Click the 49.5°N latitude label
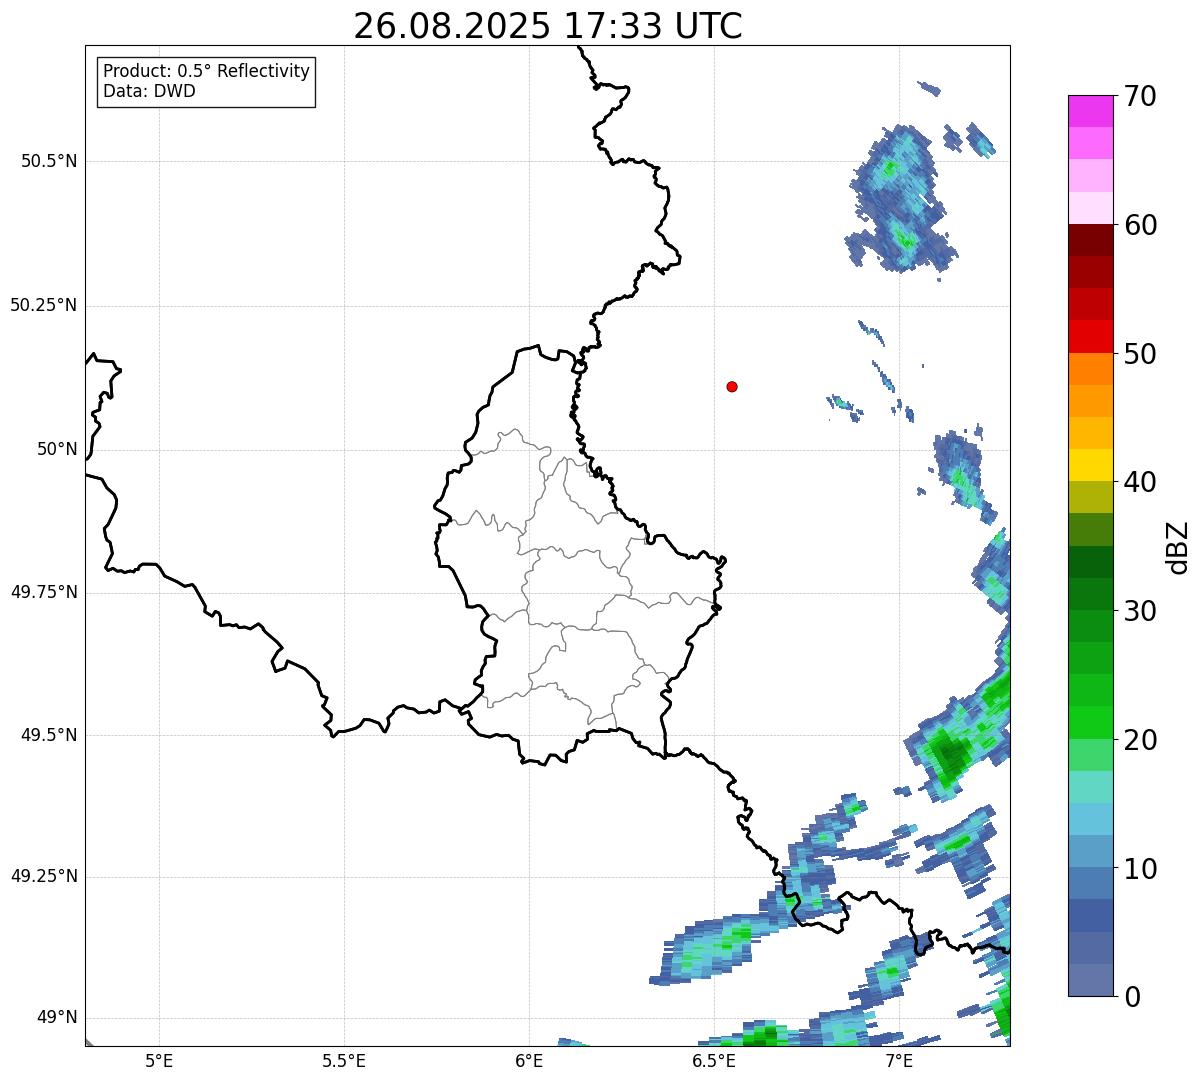Screen dimensions: 1202x1081 [49, 735]
